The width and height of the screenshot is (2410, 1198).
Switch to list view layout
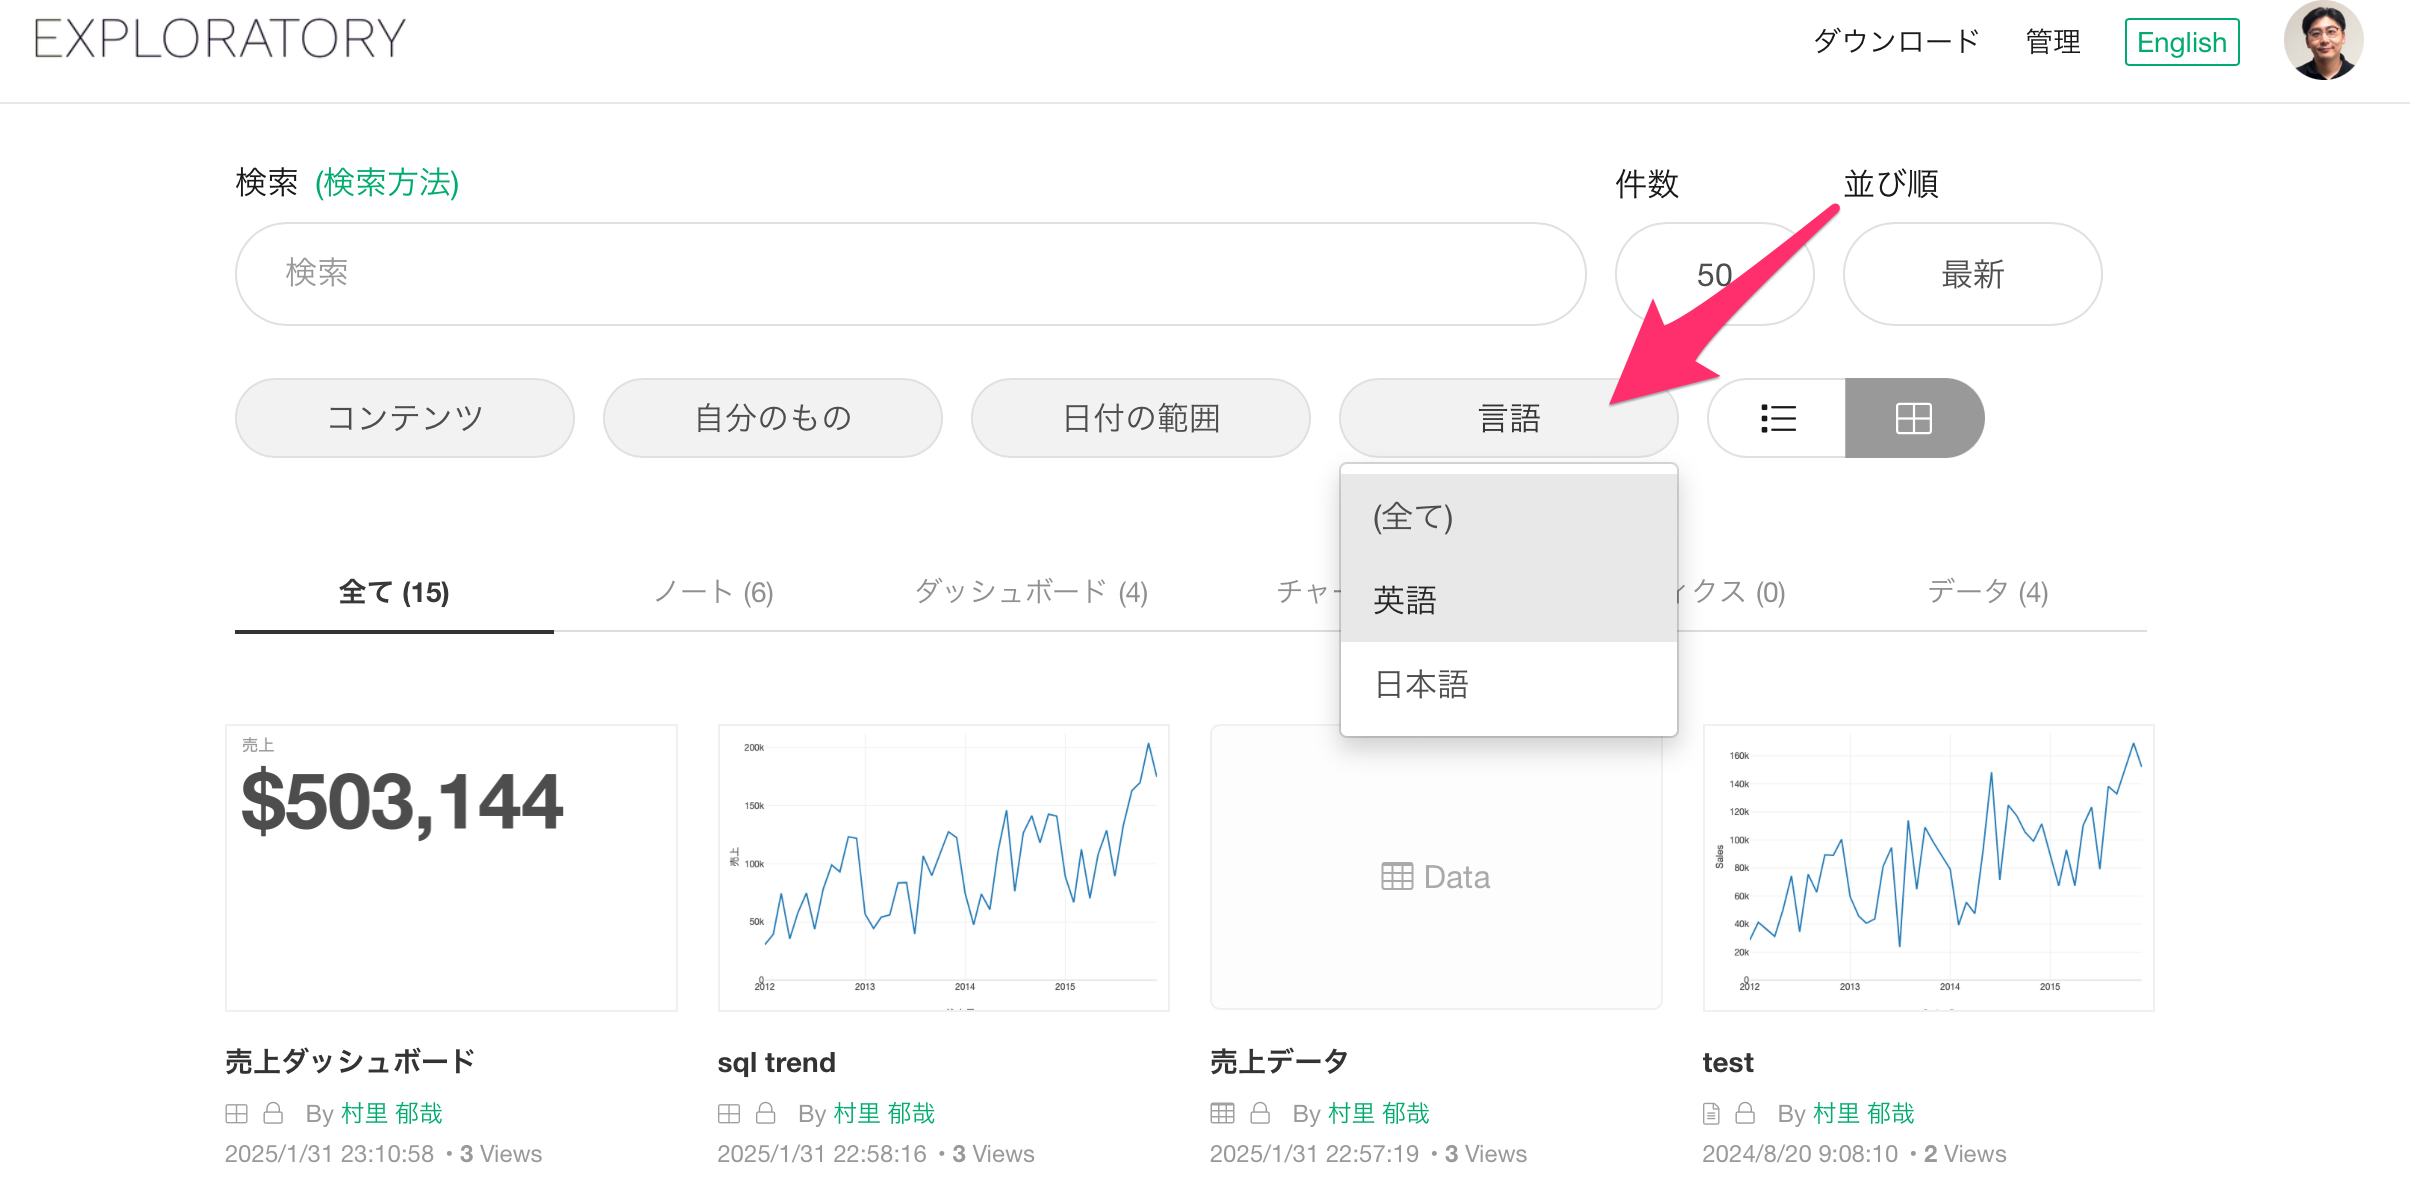[1777, 418]
